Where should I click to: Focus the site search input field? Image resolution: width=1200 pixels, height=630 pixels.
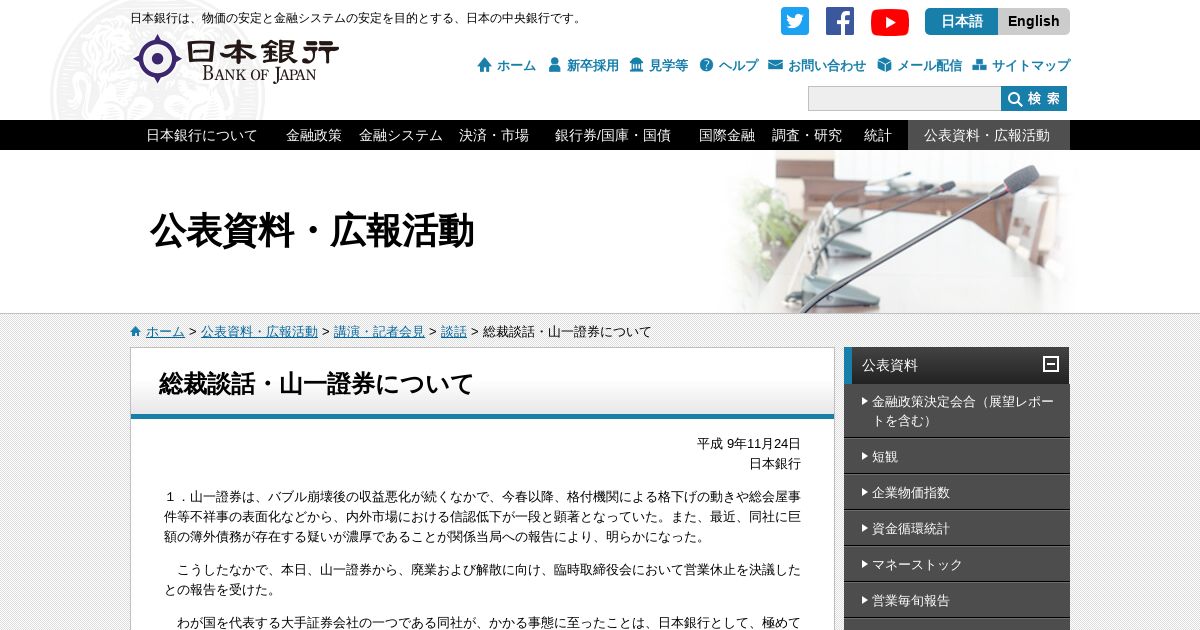(904, 98)
